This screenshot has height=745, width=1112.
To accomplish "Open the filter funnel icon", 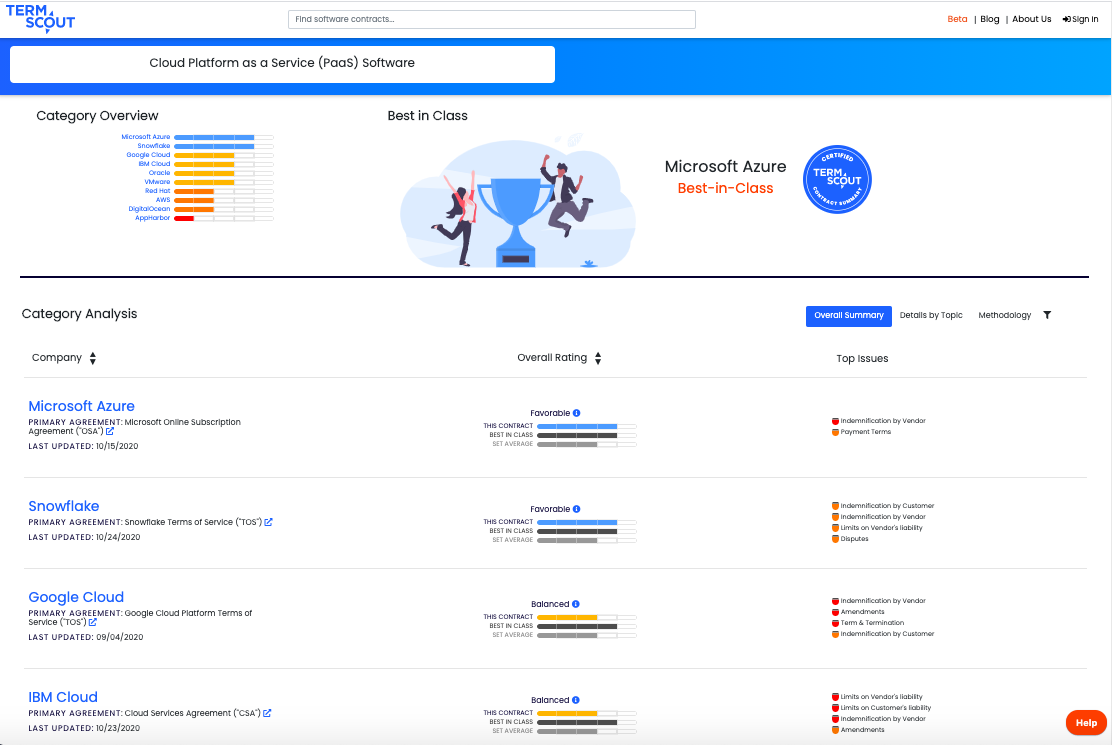I will pyautogui.click(x=1047, y=315).
